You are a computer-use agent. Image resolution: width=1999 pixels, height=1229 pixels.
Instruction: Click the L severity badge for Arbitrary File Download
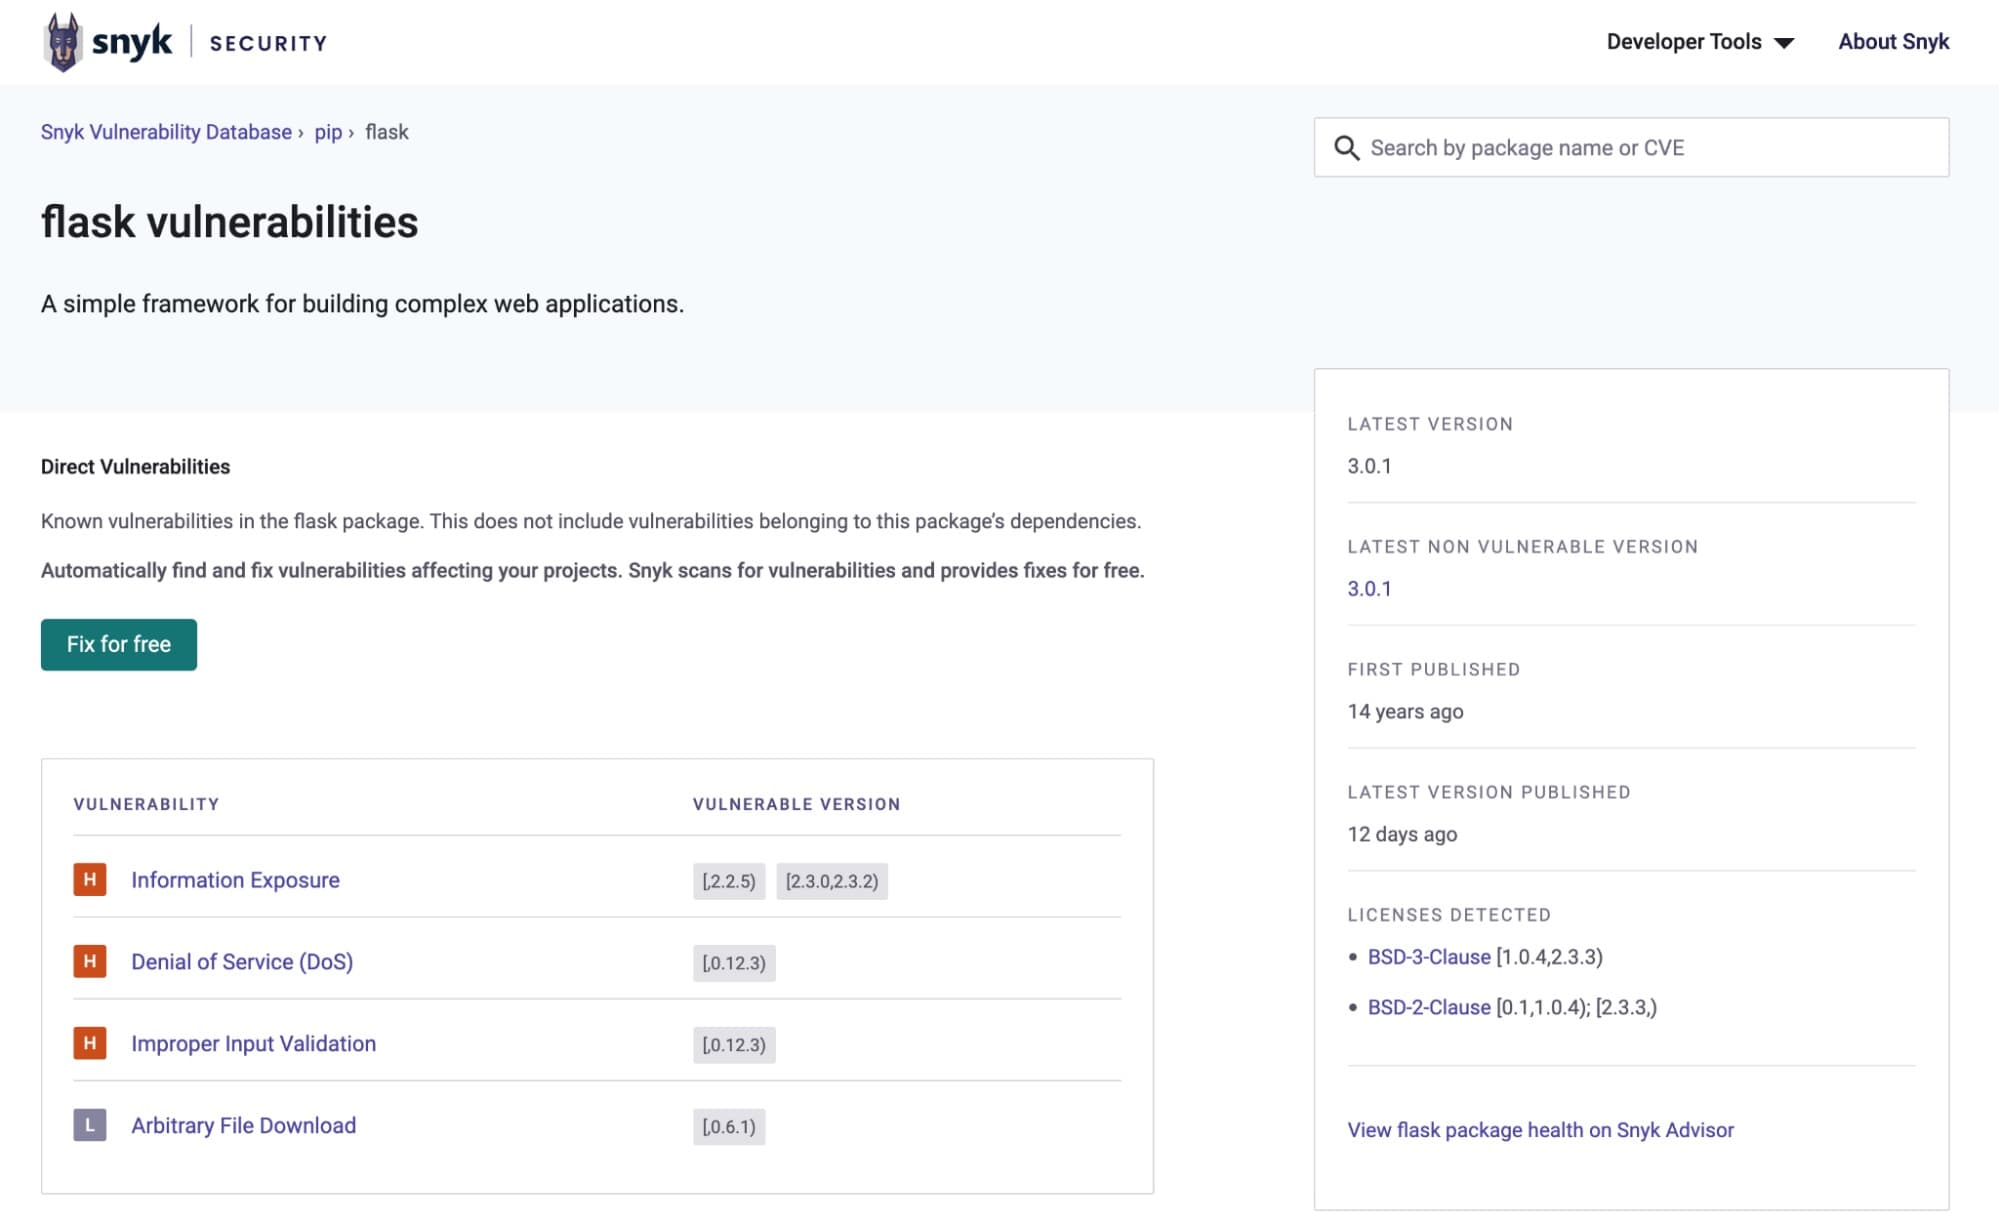(x=90, y=1126)
